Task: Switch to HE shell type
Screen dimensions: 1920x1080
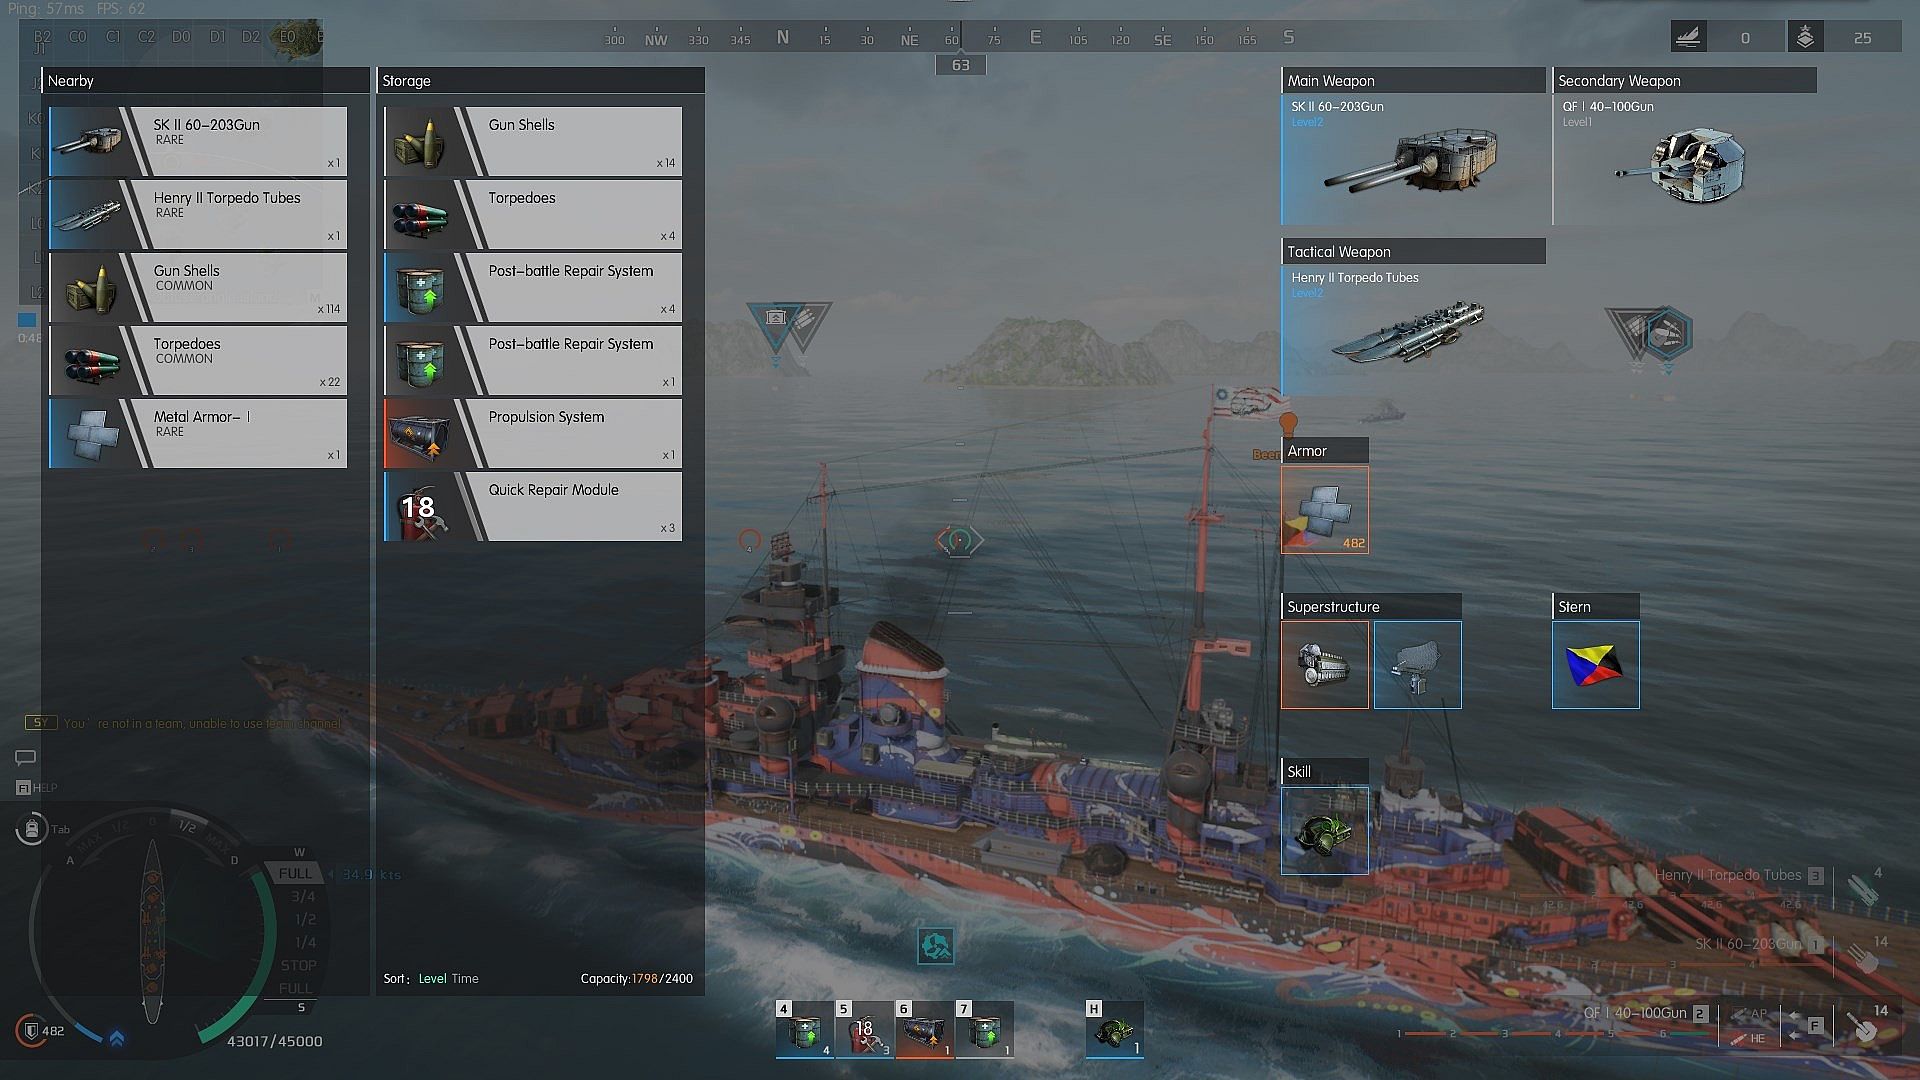Action: tap(1748, 1039)
